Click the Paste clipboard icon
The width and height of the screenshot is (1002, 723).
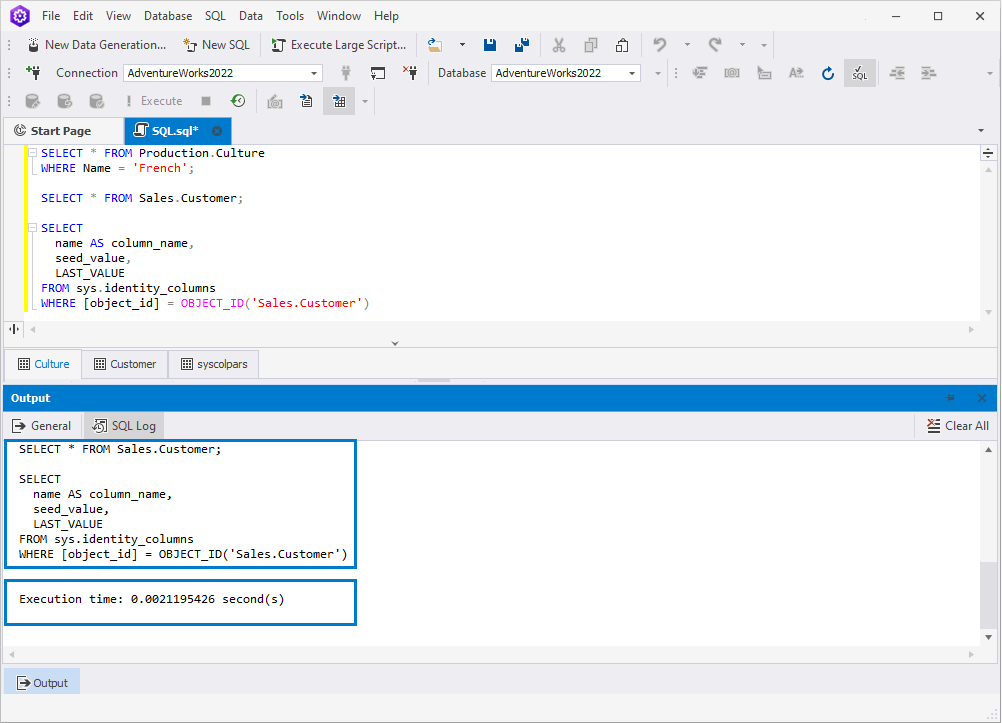click(x=622, y=45)
